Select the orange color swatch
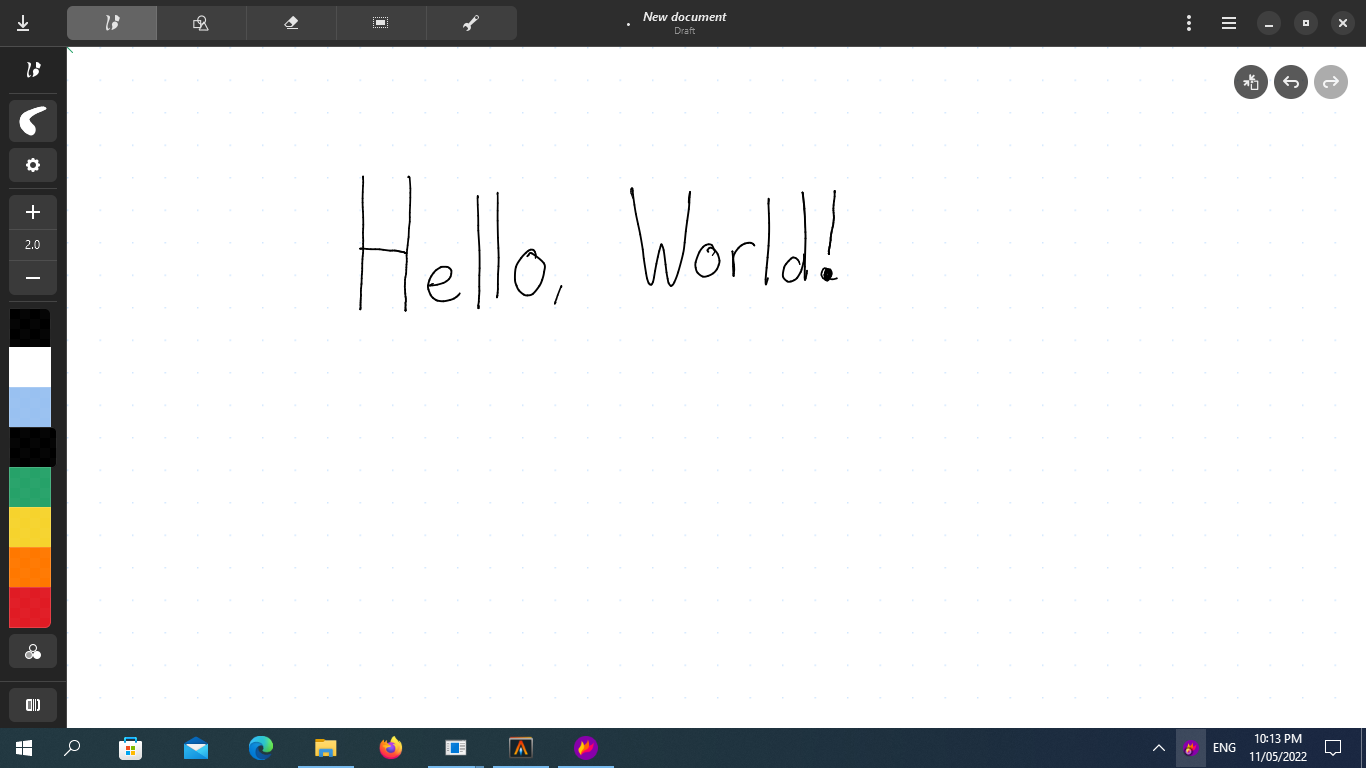Image resolution: width=1366 pixels, height=768 pixels. (x=30, y=567)
